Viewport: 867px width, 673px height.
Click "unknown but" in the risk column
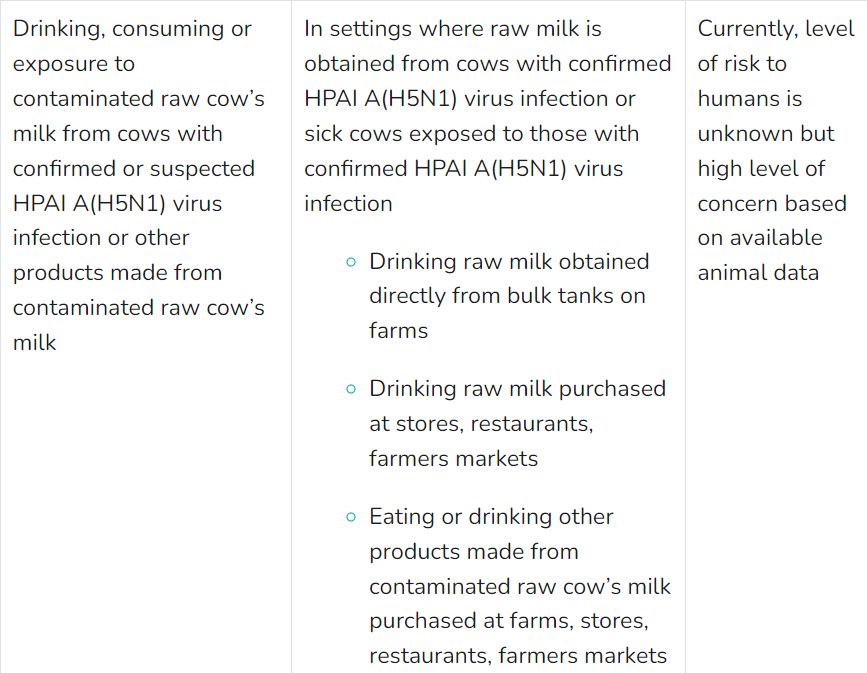coord(766,134)
